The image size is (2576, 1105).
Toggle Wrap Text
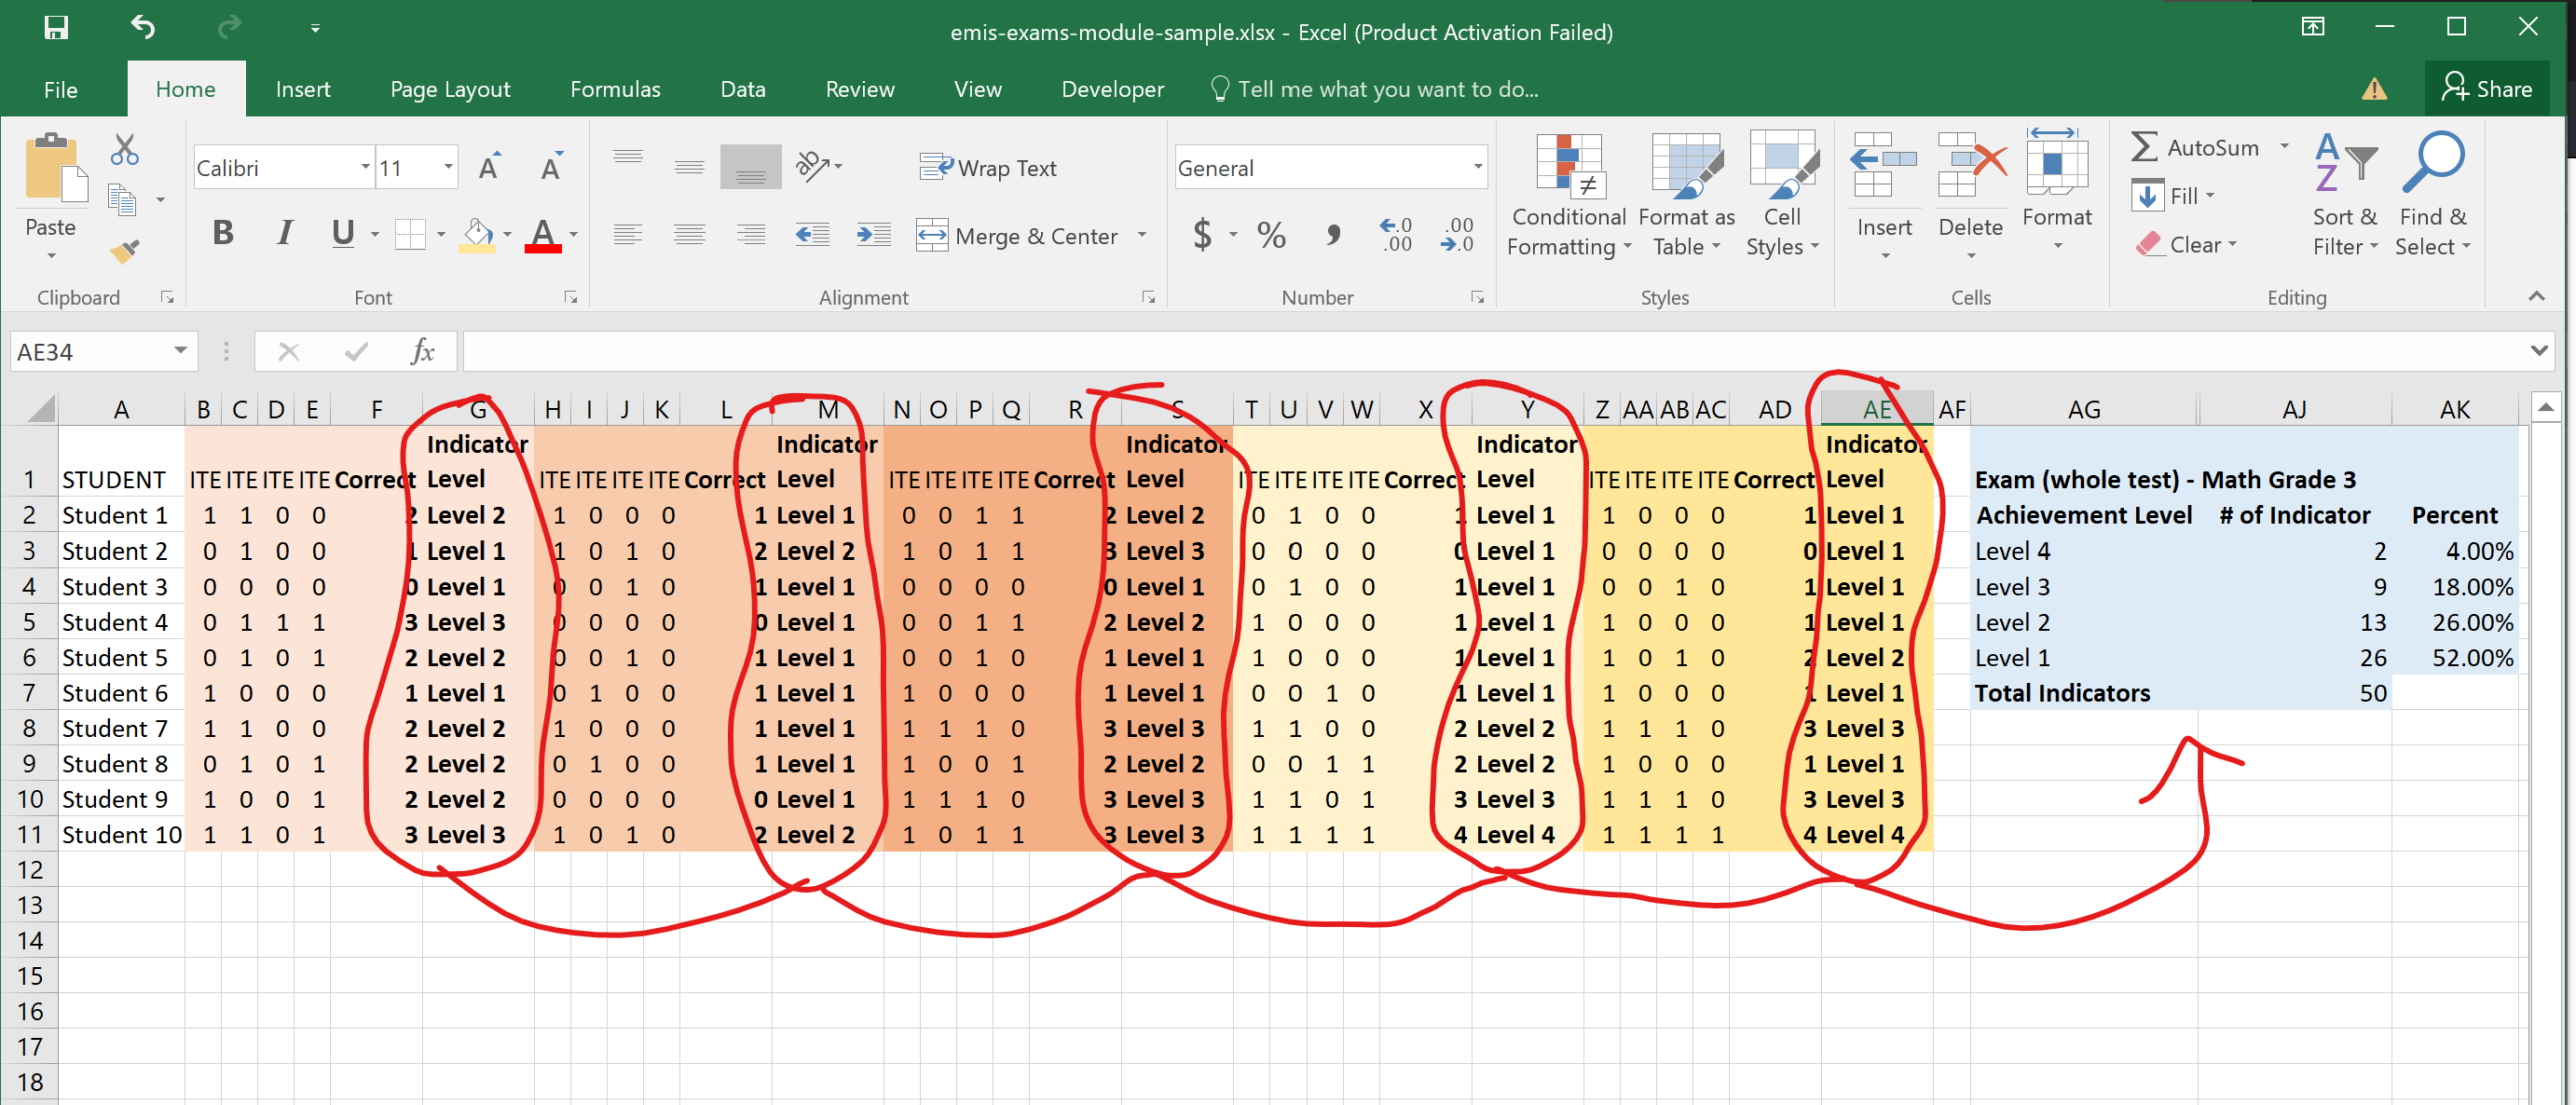click(x=988, y=168)
